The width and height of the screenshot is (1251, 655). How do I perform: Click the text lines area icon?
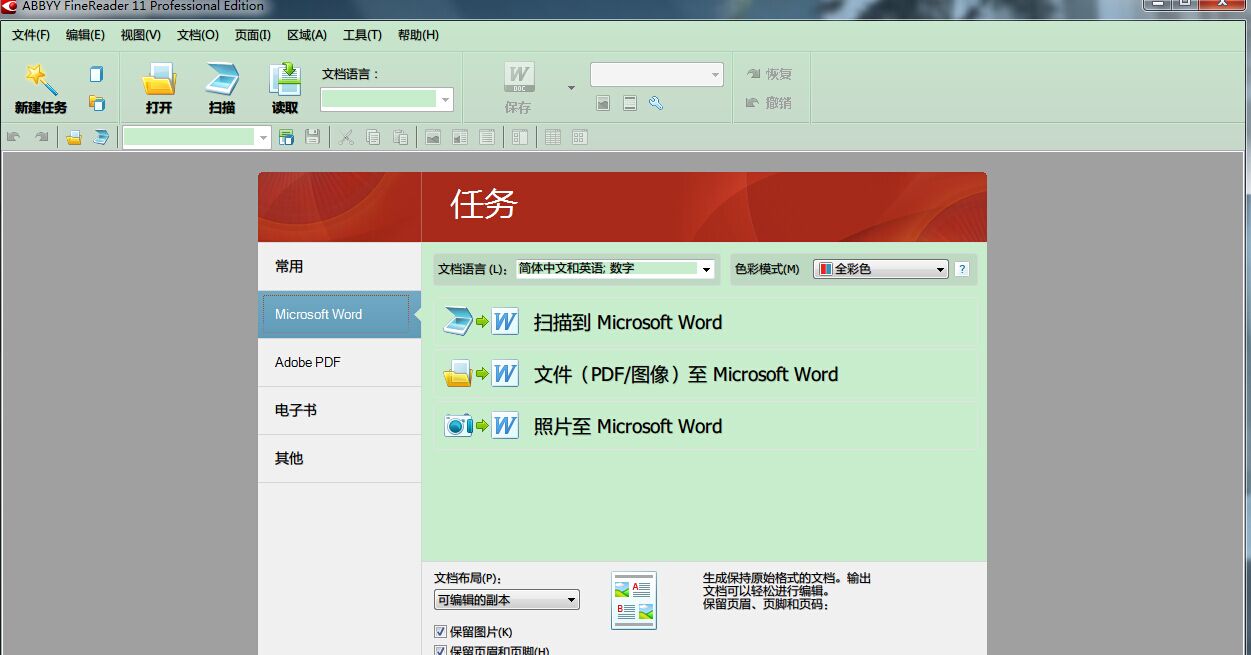pos(487,137)
